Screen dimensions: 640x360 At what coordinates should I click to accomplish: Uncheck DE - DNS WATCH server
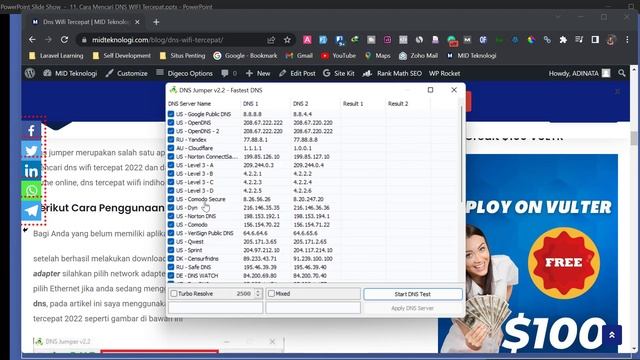click(x=171, y=276)
